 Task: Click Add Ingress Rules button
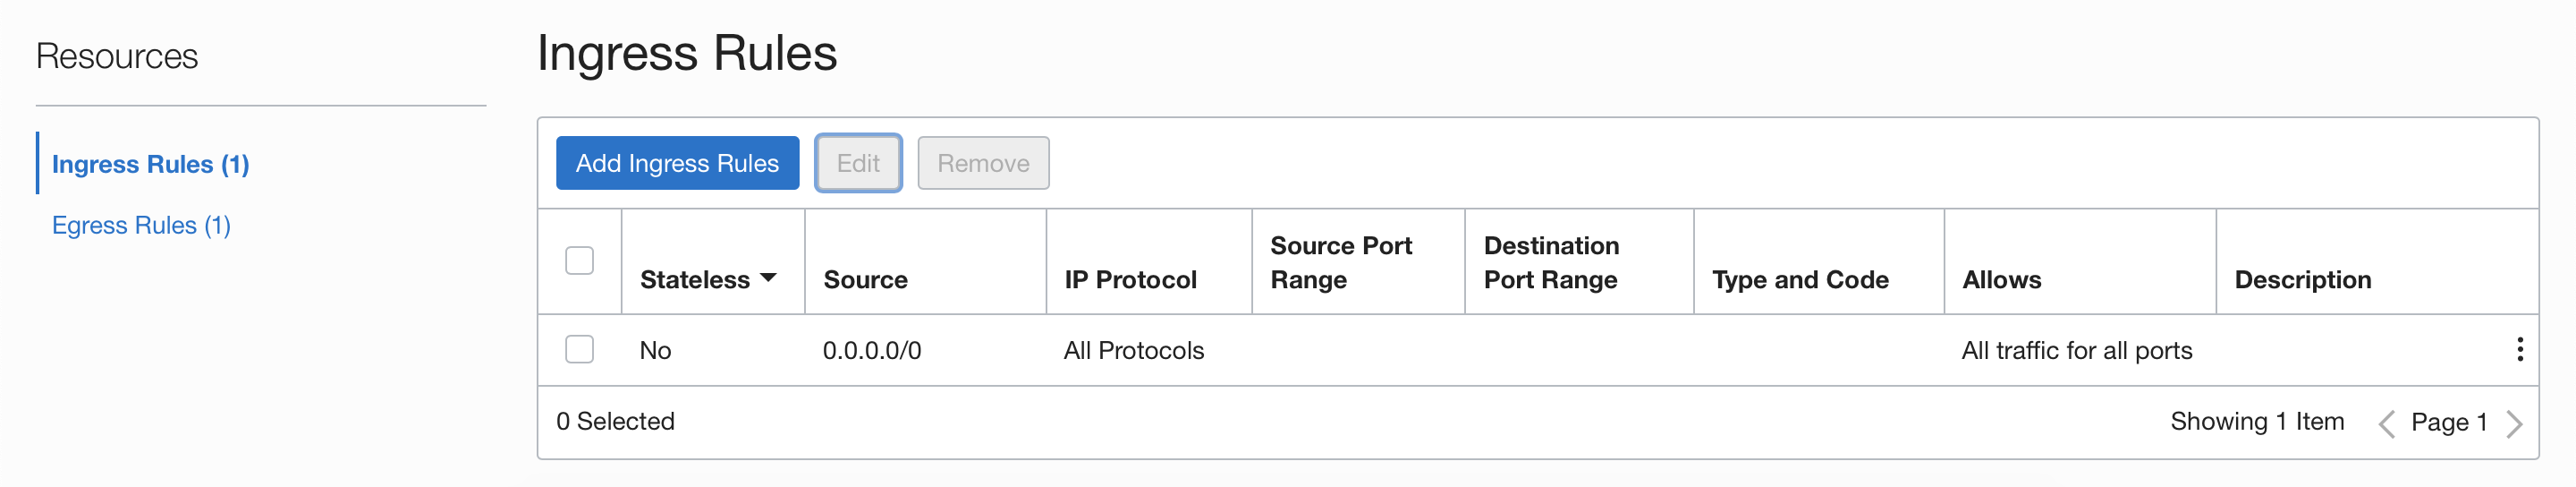pyautogui.click(x=677, y=163)
